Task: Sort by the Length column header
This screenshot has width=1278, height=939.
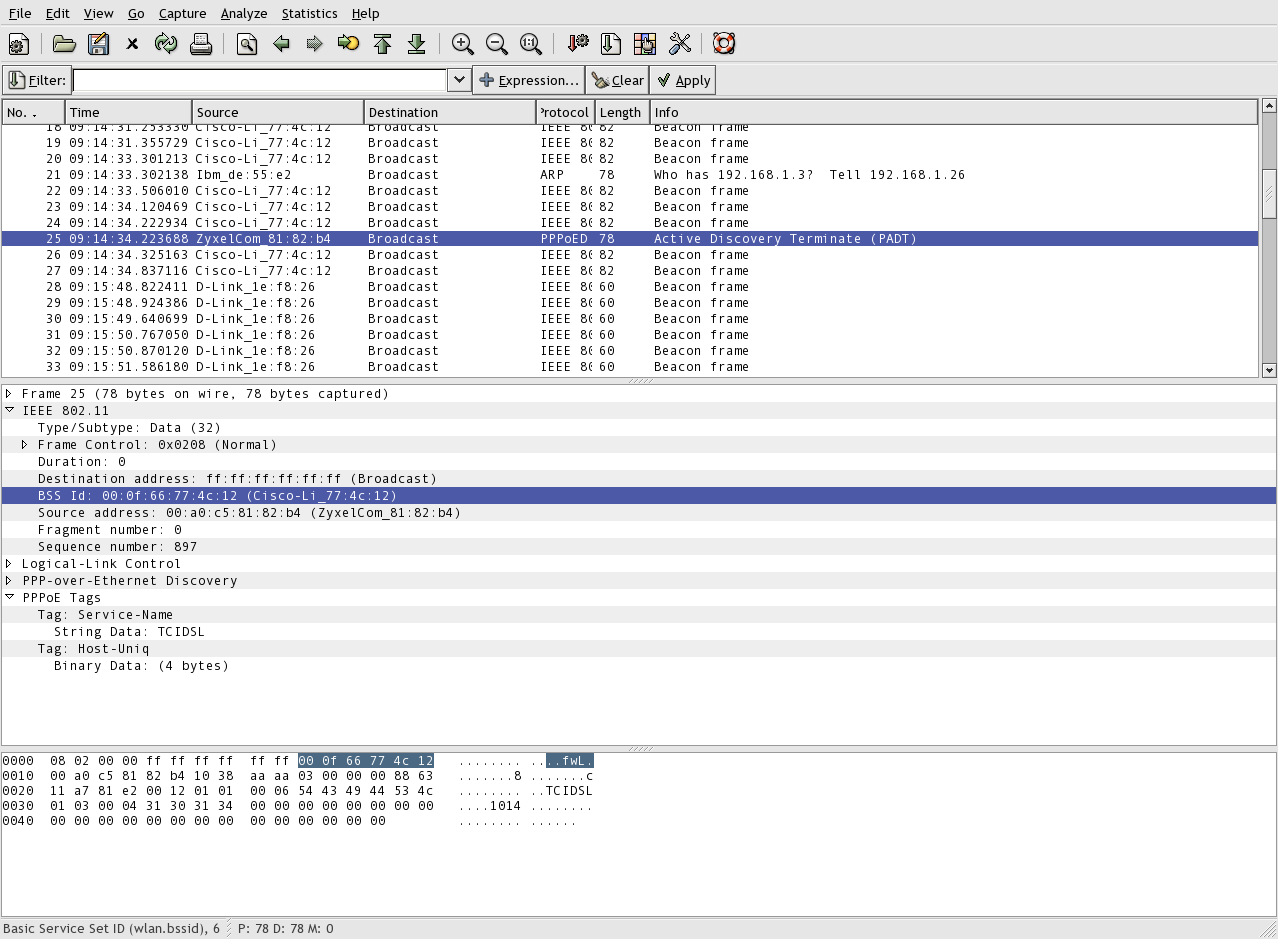Action: coord(622,112)
